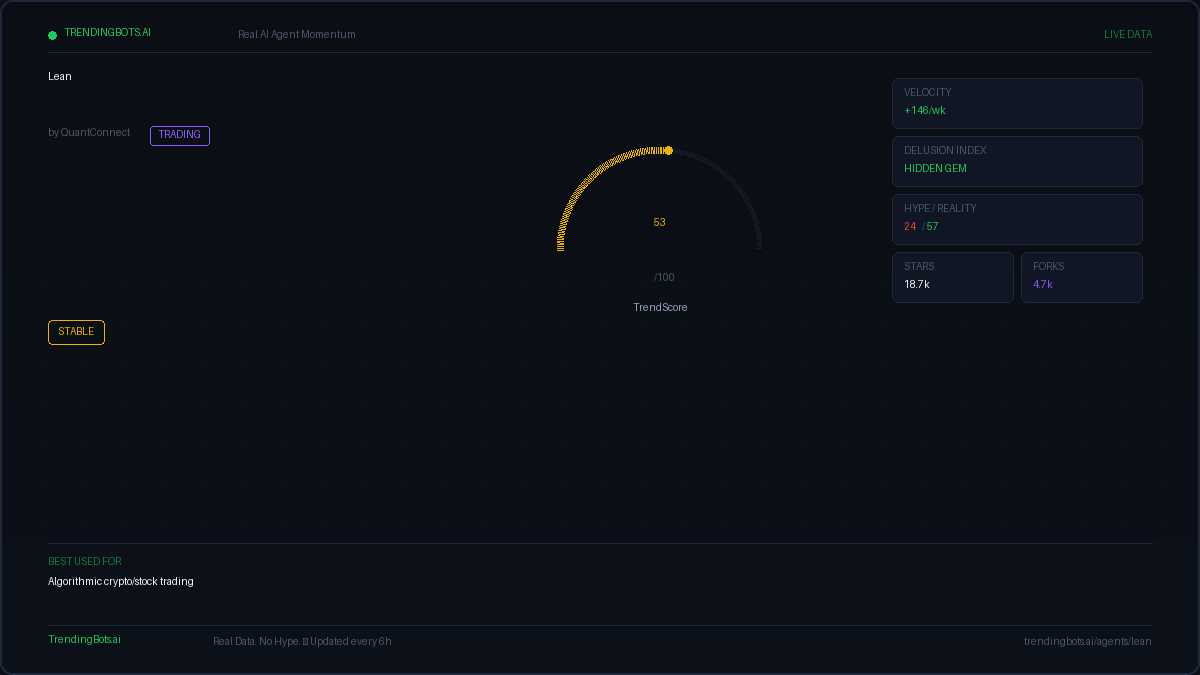Screen dimensions: 1200x675
Task: Click the BEST USED FOR heading
Action: point(85,562)
